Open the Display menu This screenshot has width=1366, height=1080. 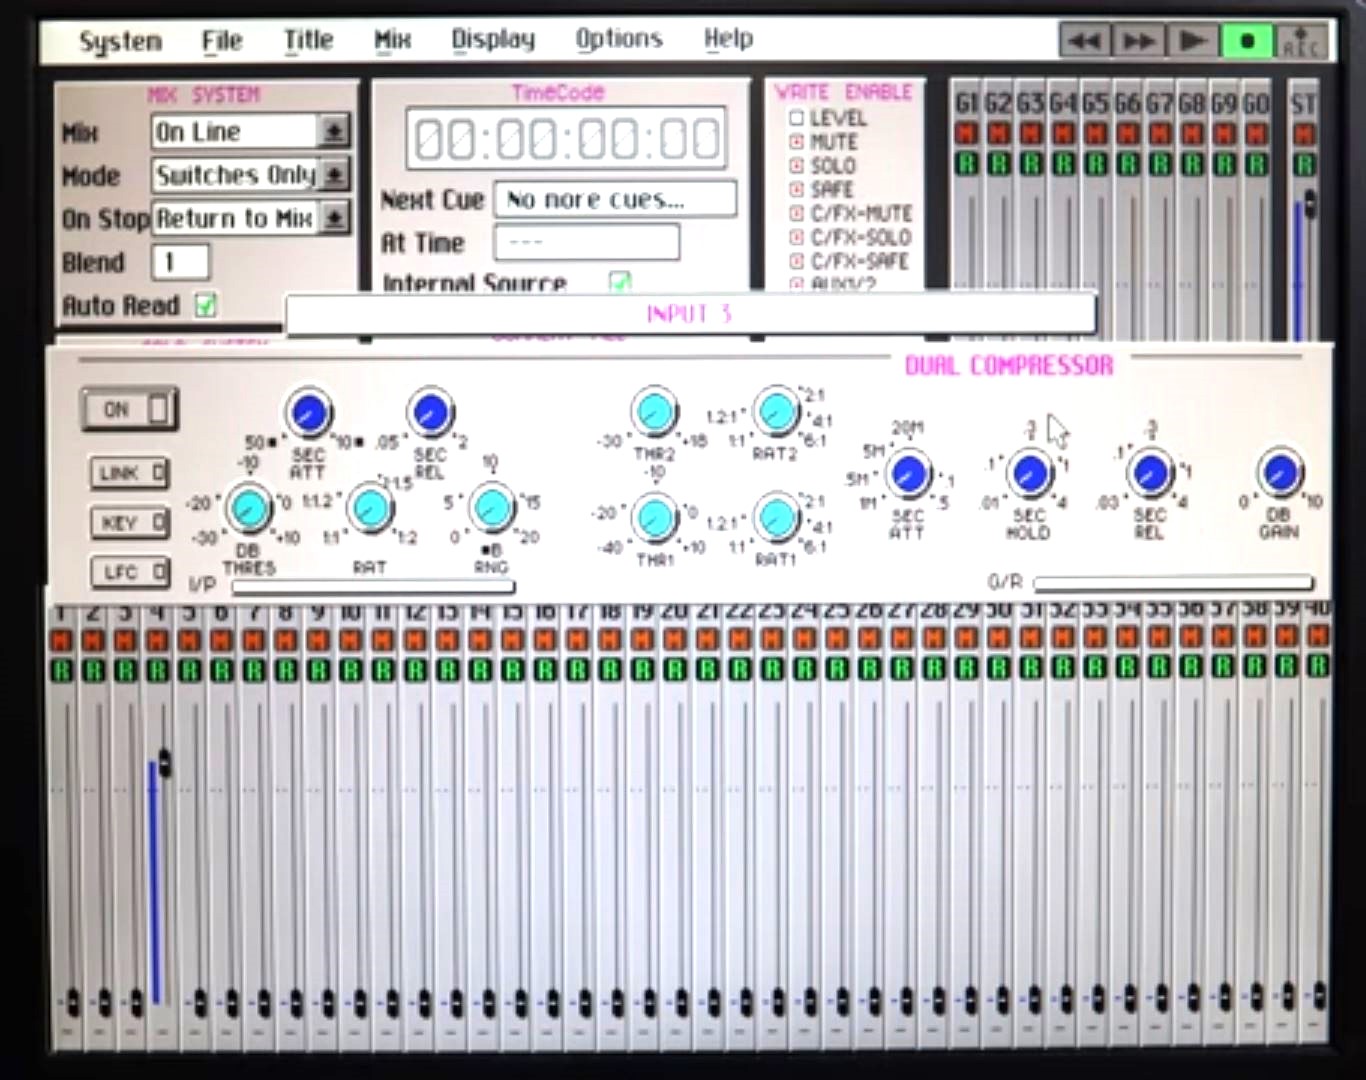click(493, 40)
